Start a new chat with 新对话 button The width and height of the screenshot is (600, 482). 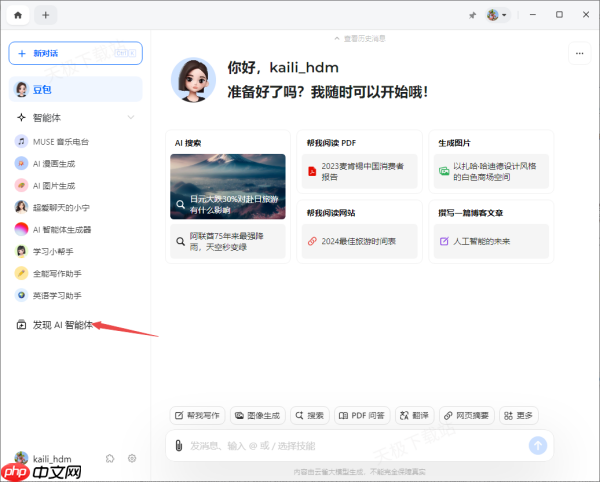[76, 53]
